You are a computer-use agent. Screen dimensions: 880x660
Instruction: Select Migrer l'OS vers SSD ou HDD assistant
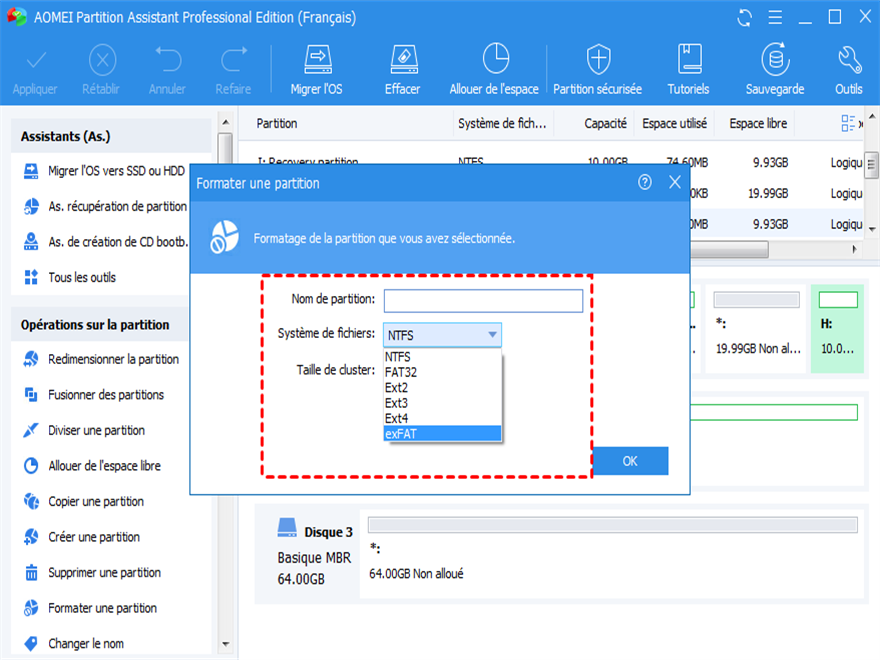[105, 171]
